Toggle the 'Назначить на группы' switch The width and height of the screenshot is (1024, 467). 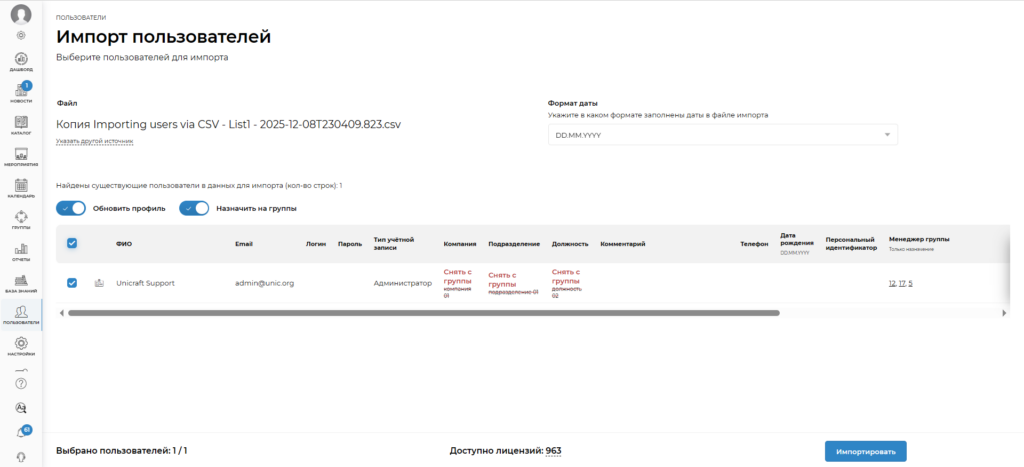(x=194, y=208)
